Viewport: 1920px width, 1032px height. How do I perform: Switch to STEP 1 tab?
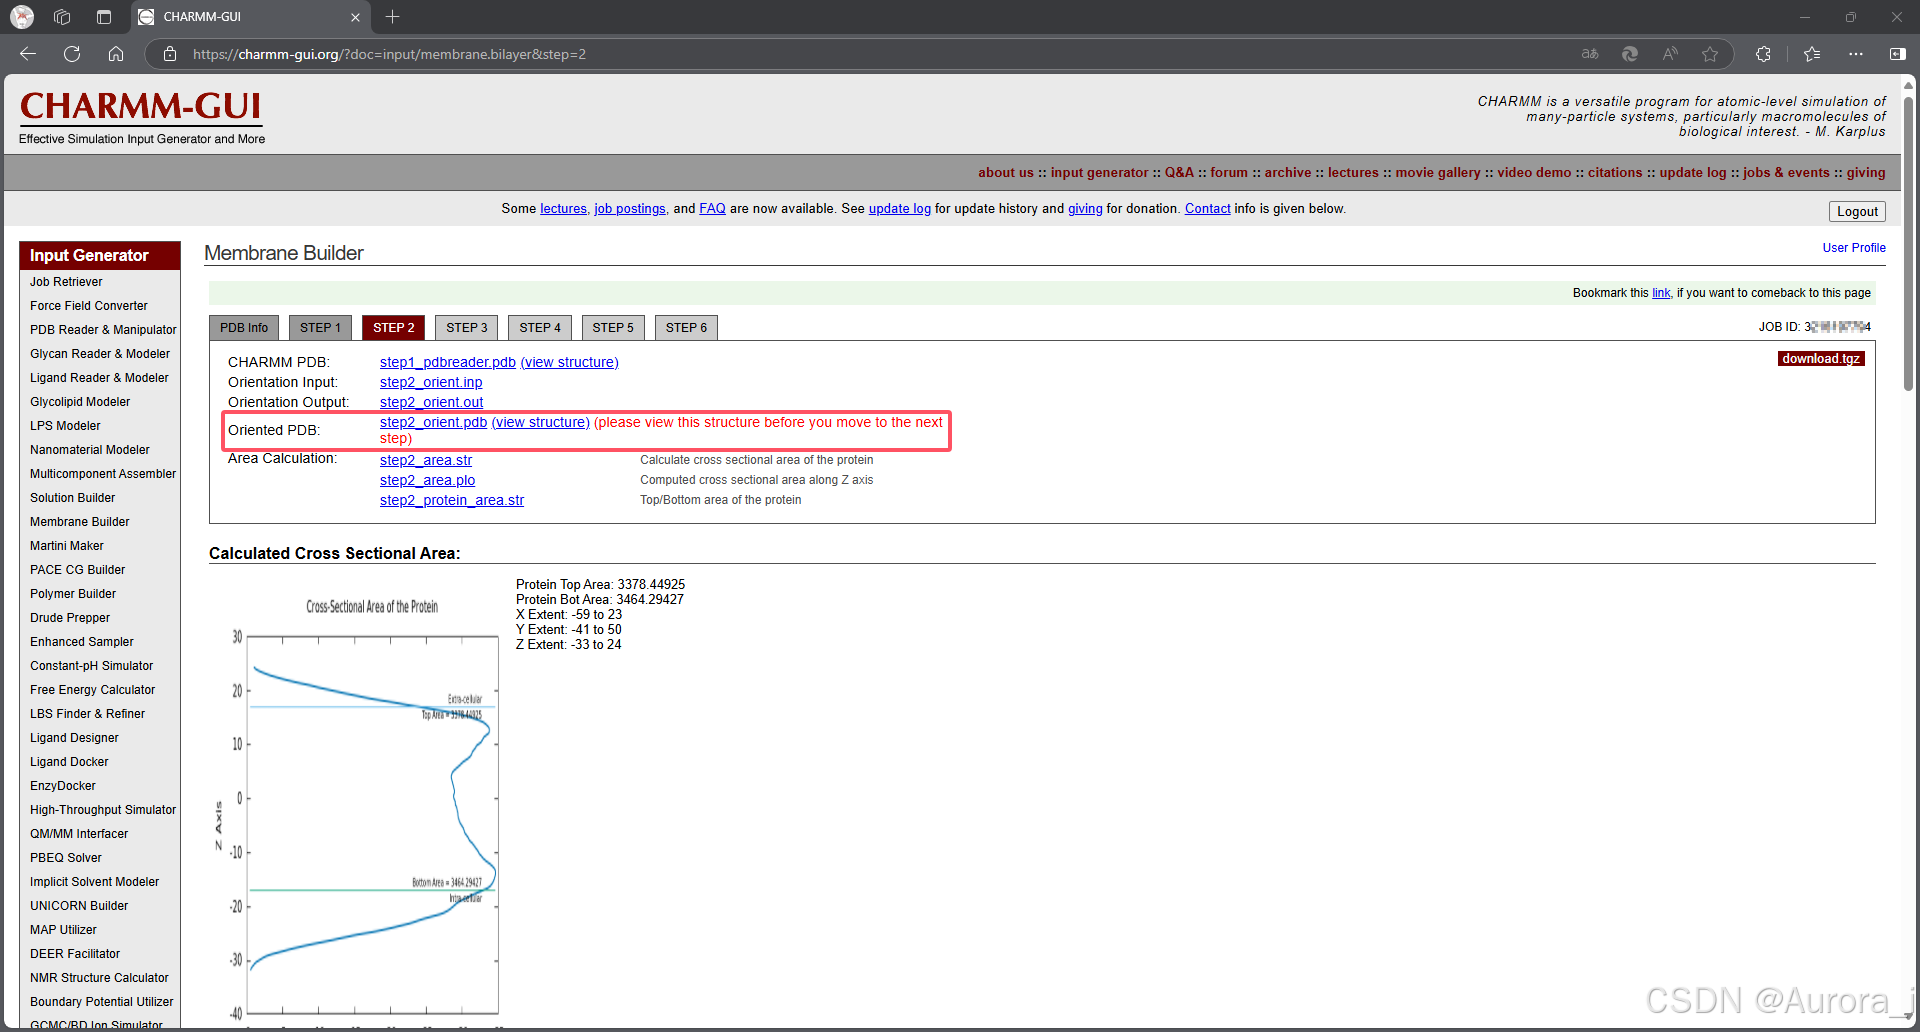coord(320,328)
